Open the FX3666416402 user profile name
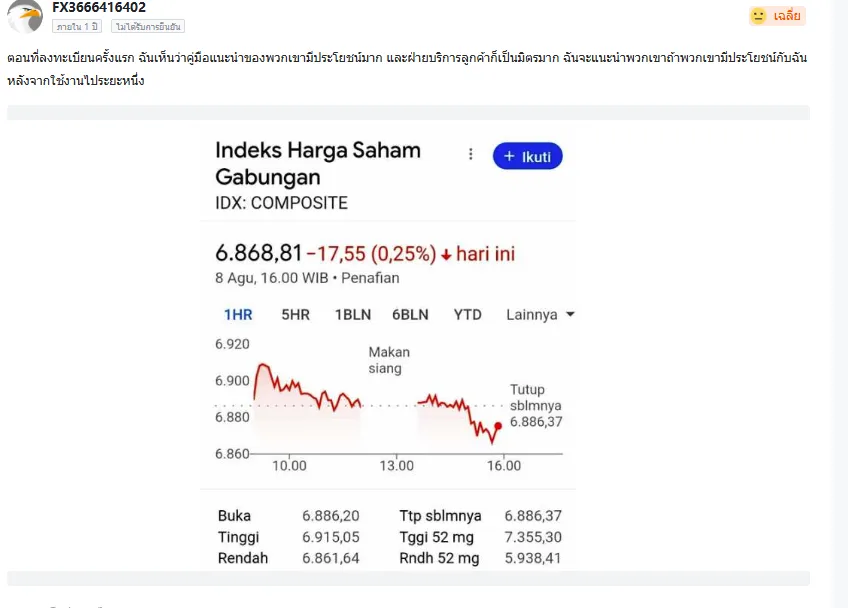This screenshot has height=608, width=848. 99,8
